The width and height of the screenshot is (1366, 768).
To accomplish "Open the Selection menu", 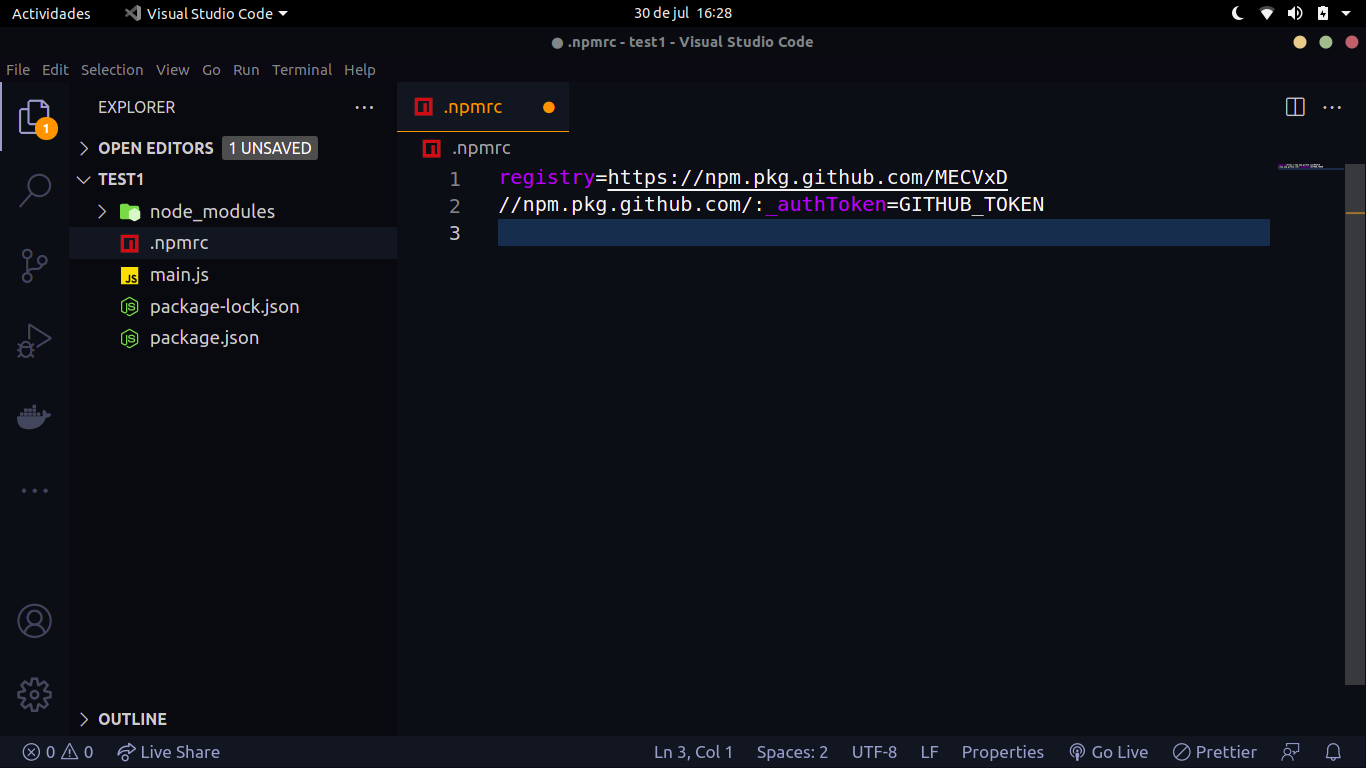I will 112,70.
